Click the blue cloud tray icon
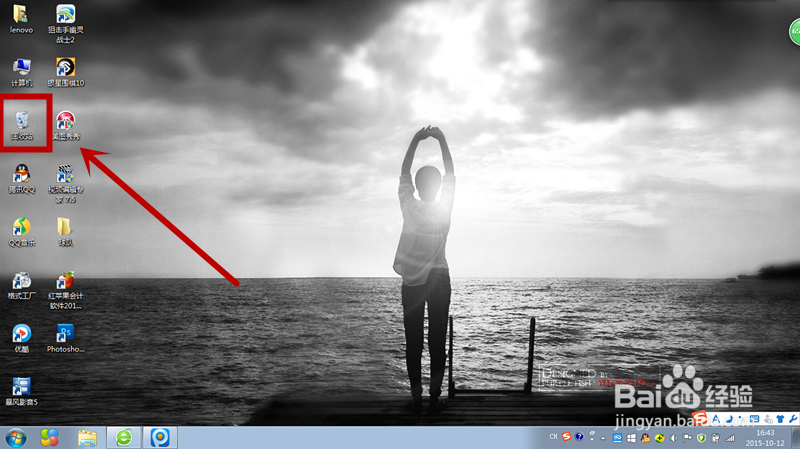The width and height of the screenshot is (800, 449). tap(617, 438)
